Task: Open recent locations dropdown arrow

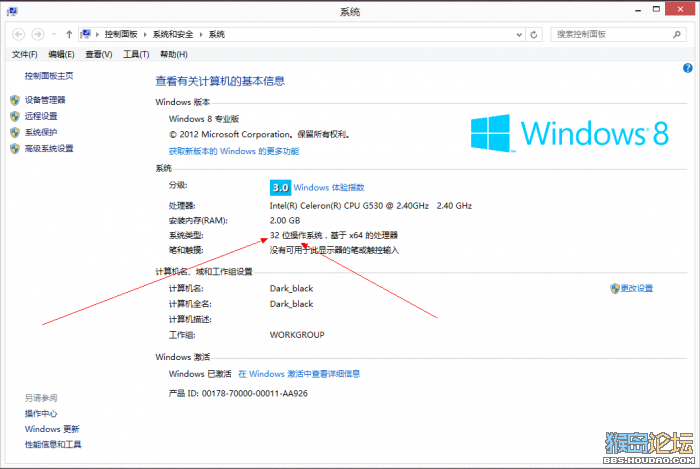Action: coord(54,34)
